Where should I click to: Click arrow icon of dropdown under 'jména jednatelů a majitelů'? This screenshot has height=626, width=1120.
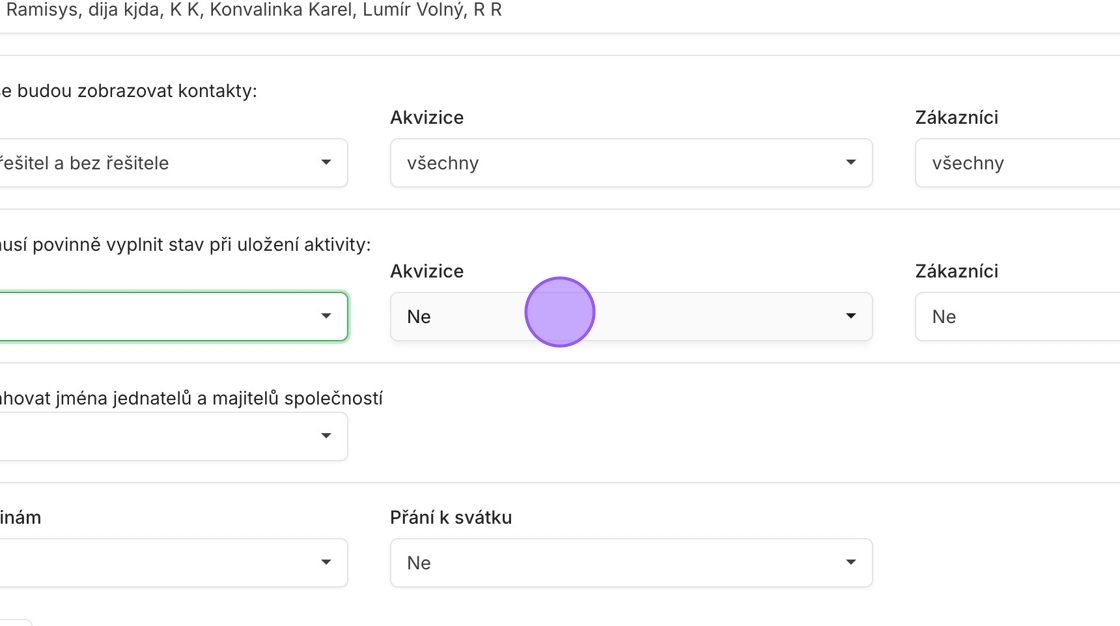click(326, 435)
